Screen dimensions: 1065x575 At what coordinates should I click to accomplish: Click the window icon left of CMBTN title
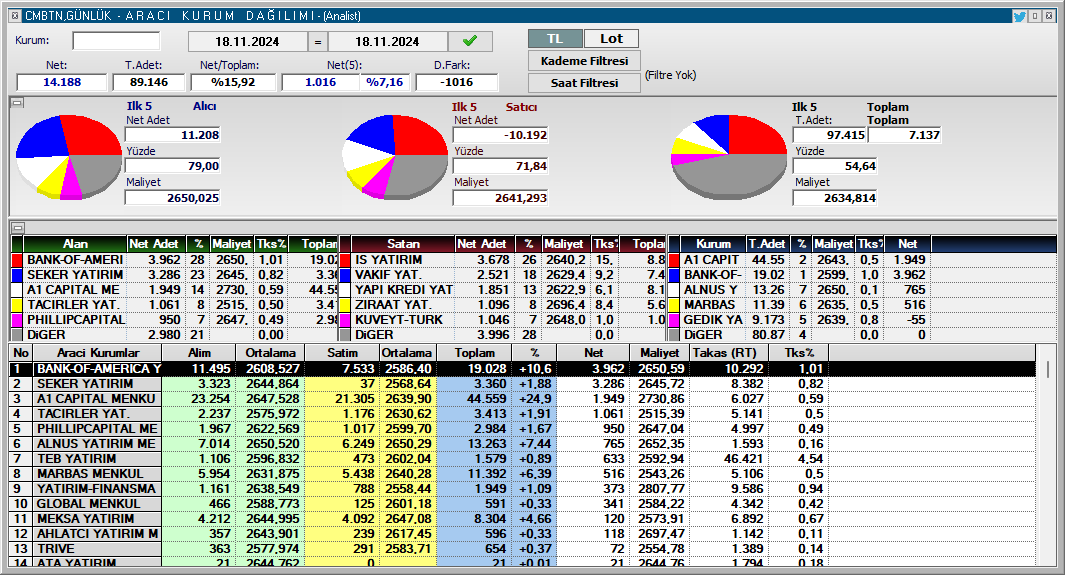(15, 16)
